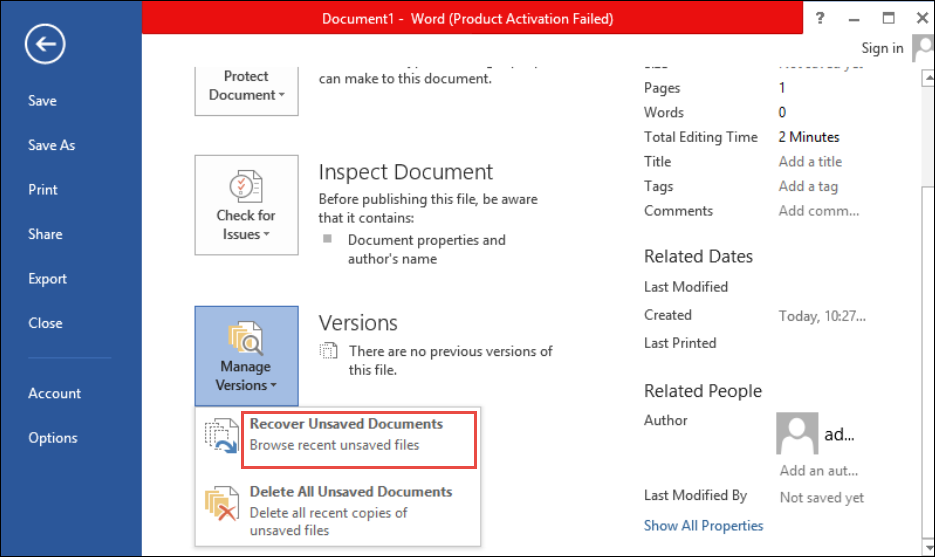
Task: Collapse the Manage Versions dropdown
Action: [246, 356]
